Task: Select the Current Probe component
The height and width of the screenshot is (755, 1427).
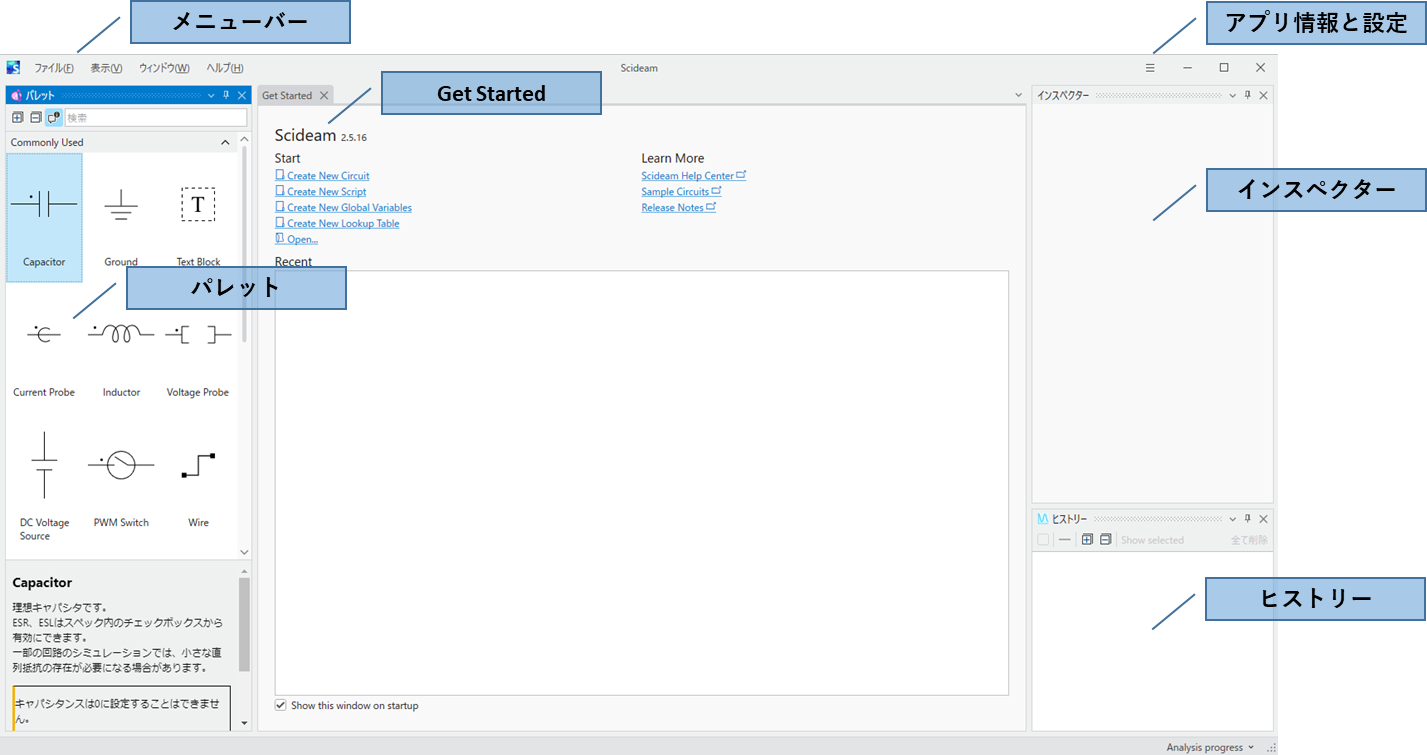Action: click(x=44, y=348)
